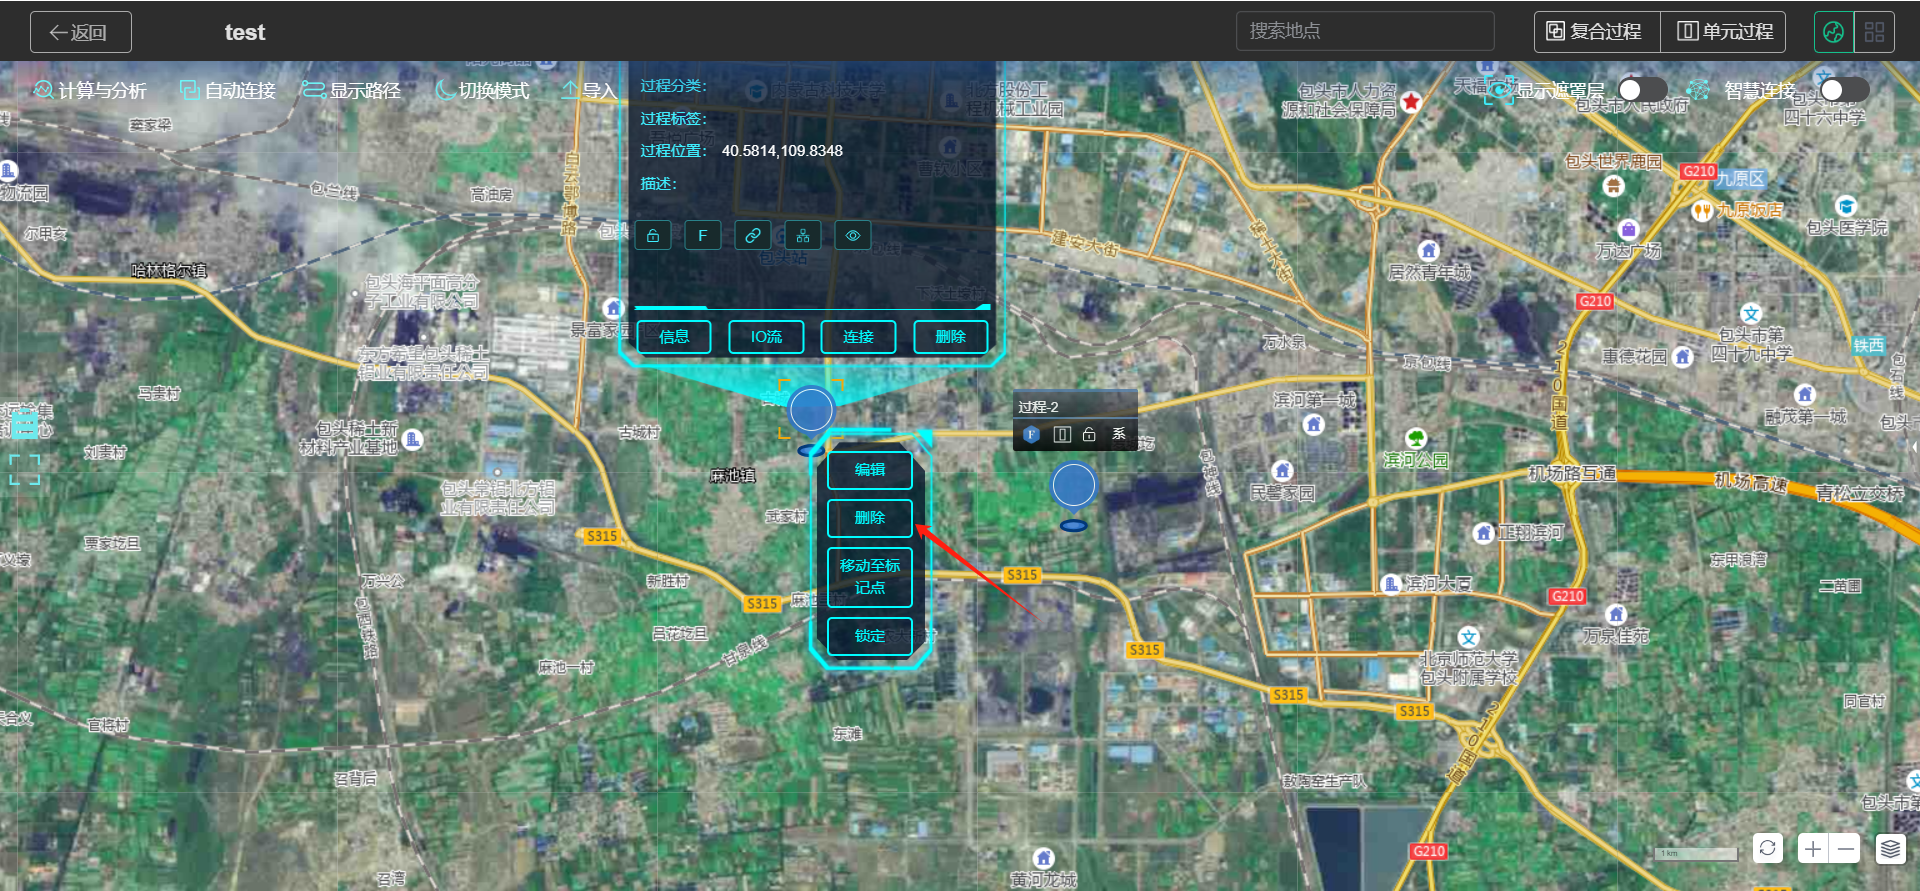The height and width of the screenshot is (891, 1920).
Task: Click the 过程-2 label title
Action: click(x=1038, y=407)
